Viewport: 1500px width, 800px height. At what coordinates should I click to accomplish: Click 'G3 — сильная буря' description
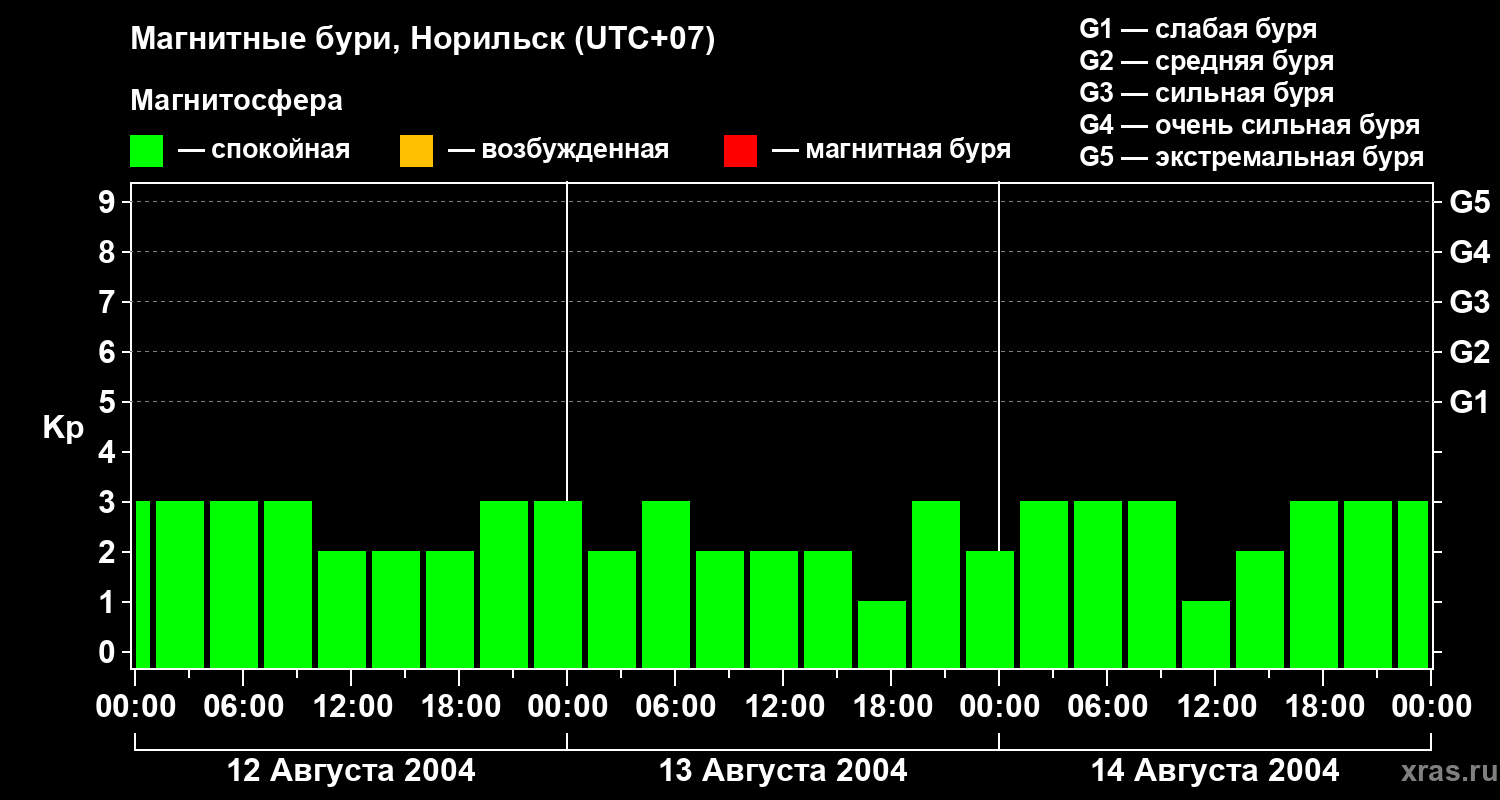pyautogui.click(x=1207, y=93)
